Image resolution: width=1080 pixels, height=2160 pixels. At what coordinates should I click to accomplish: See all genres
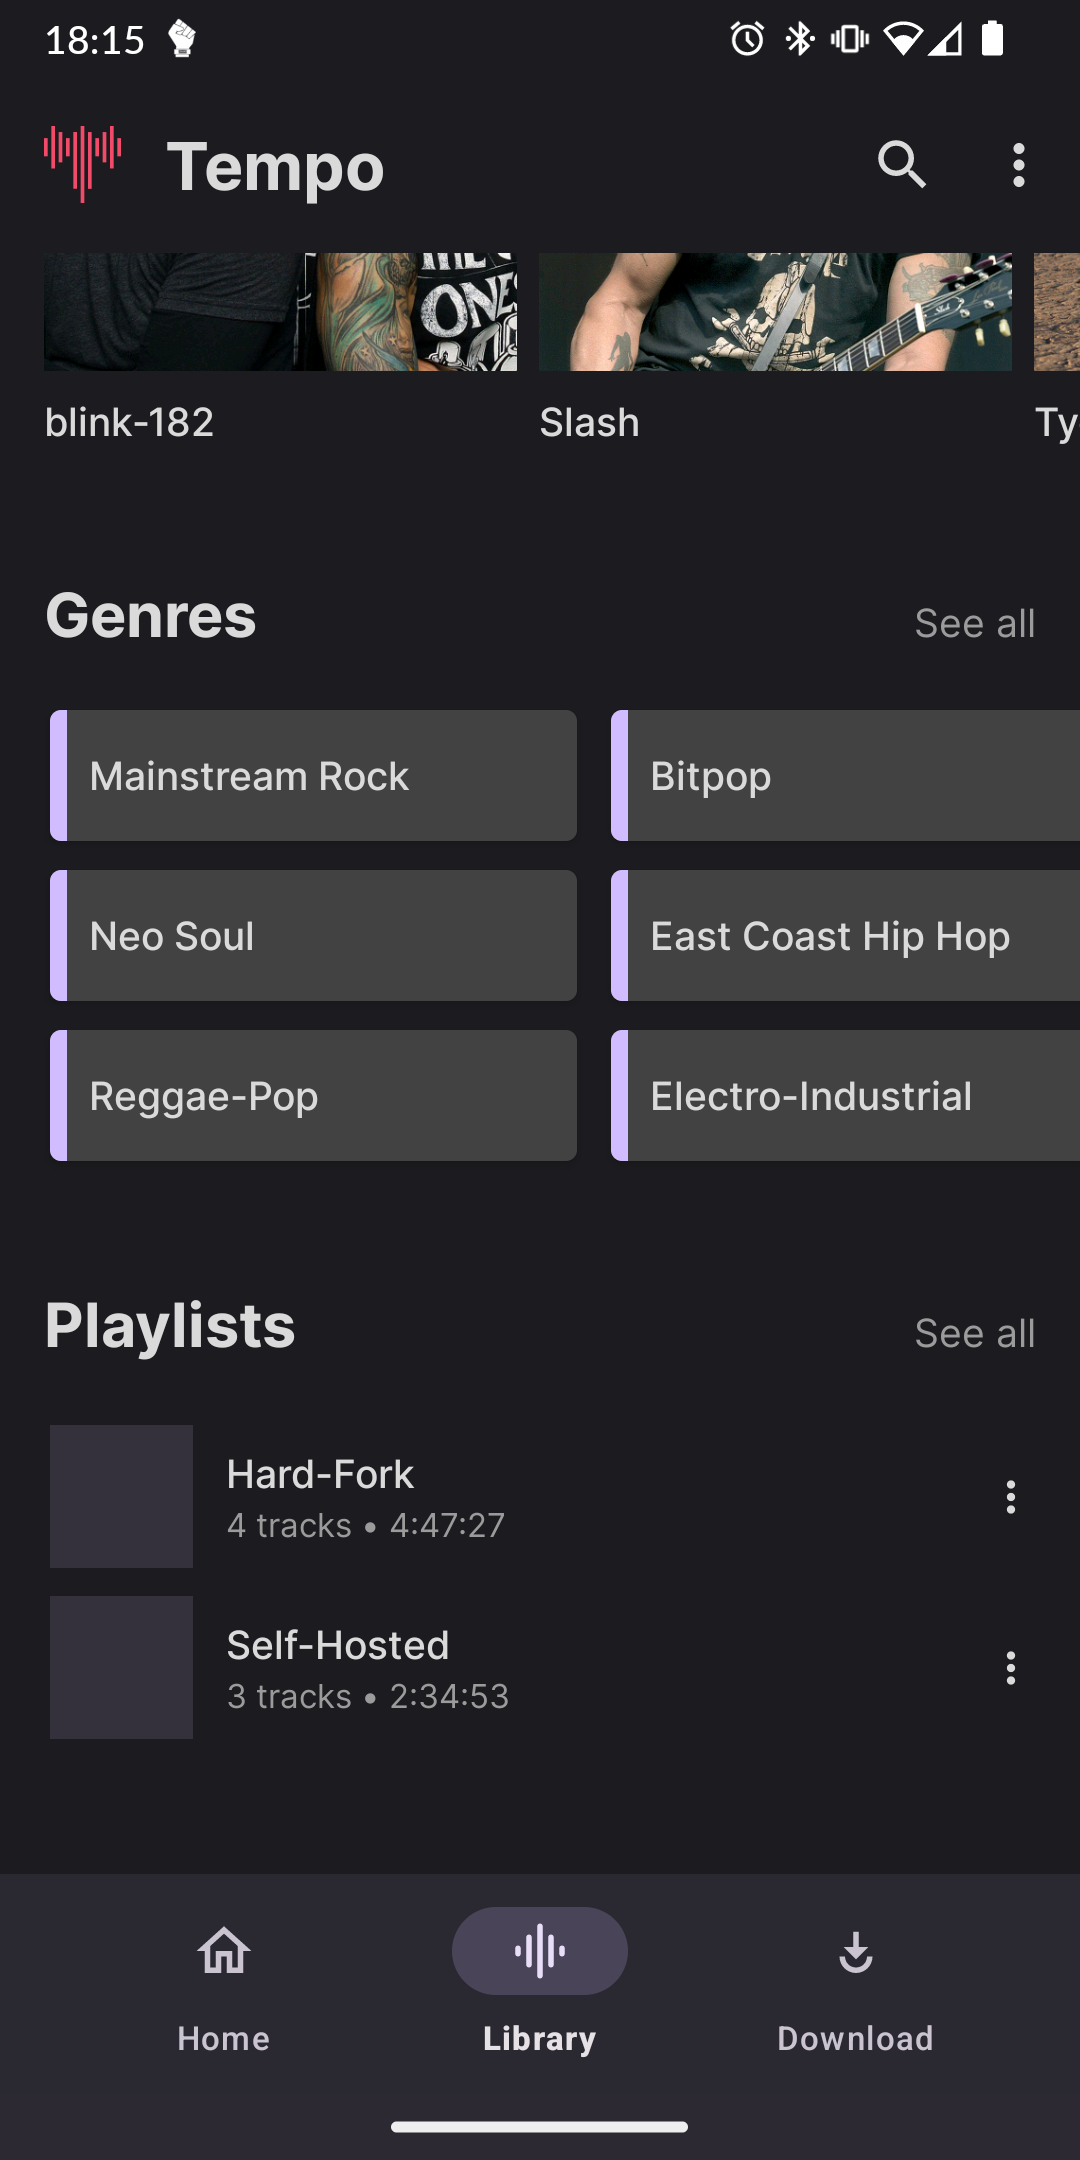[974, 623]
